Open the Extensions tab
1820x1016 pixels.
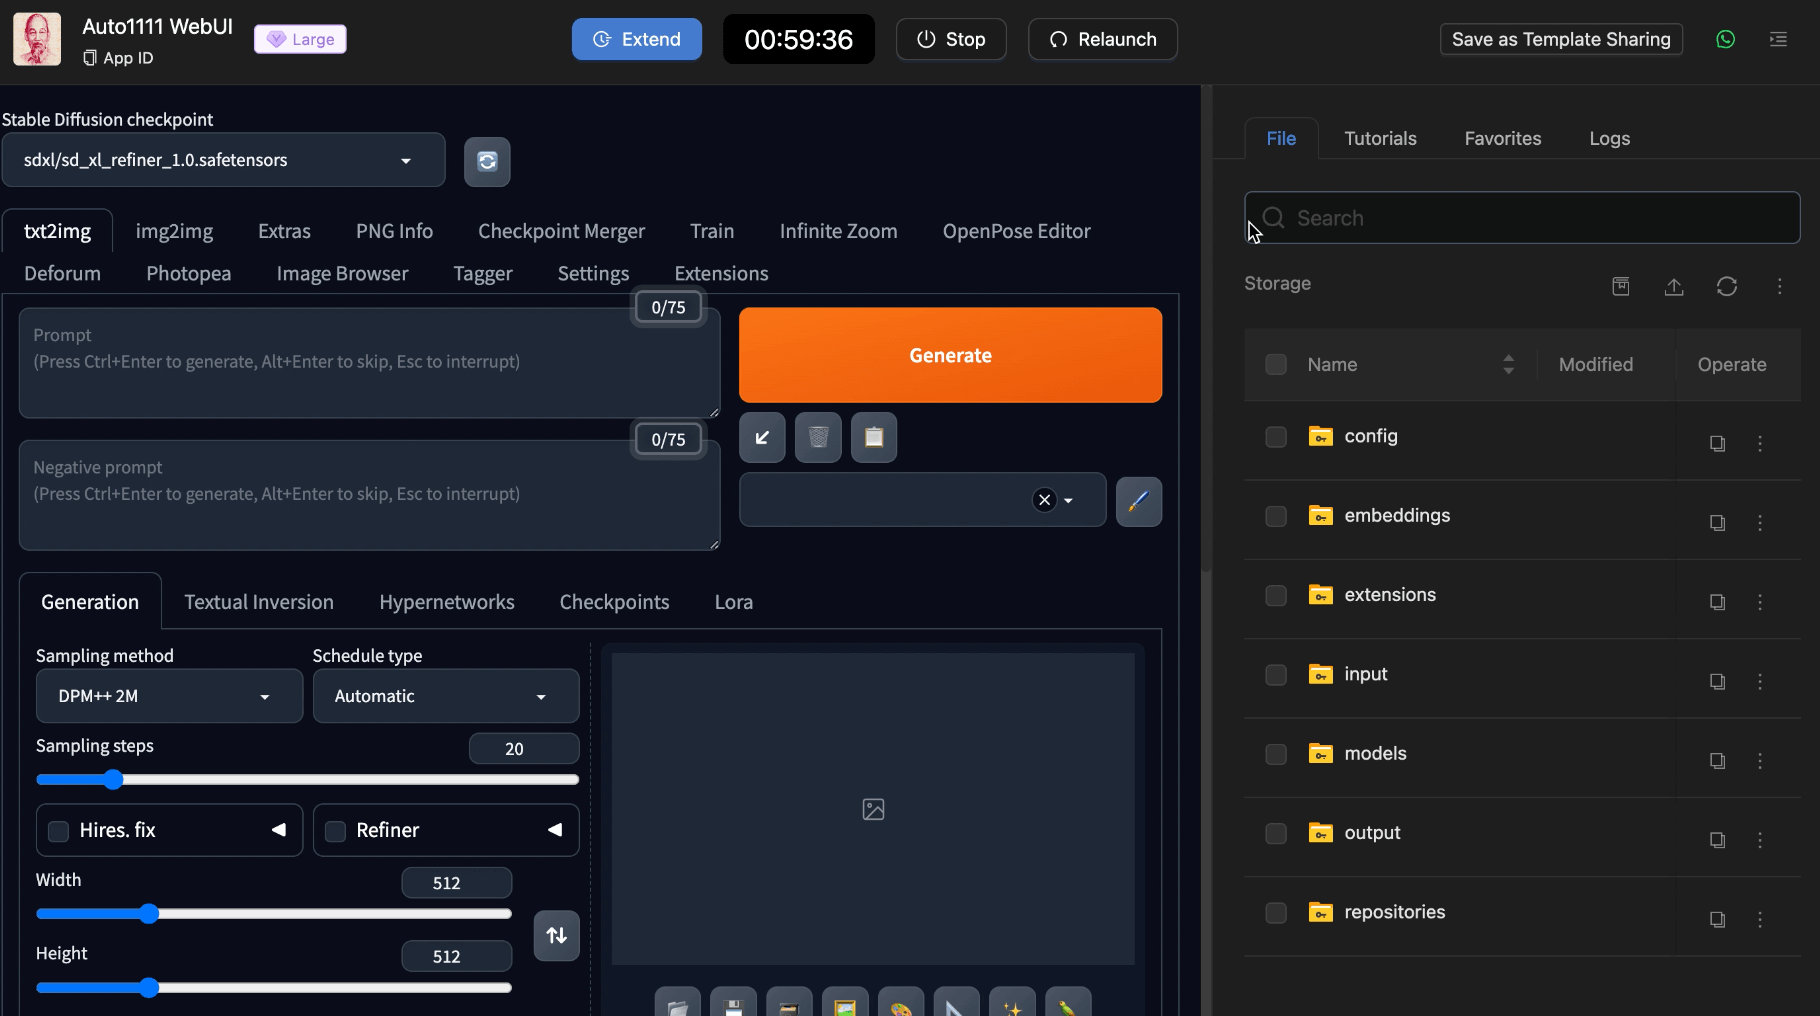point(721,274)
